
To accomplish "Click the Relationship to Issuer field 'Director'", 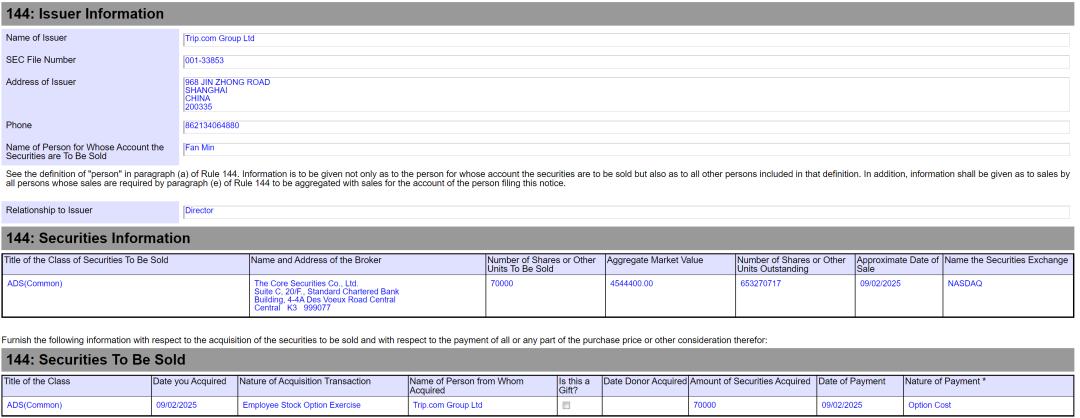I will pos(626,211).
